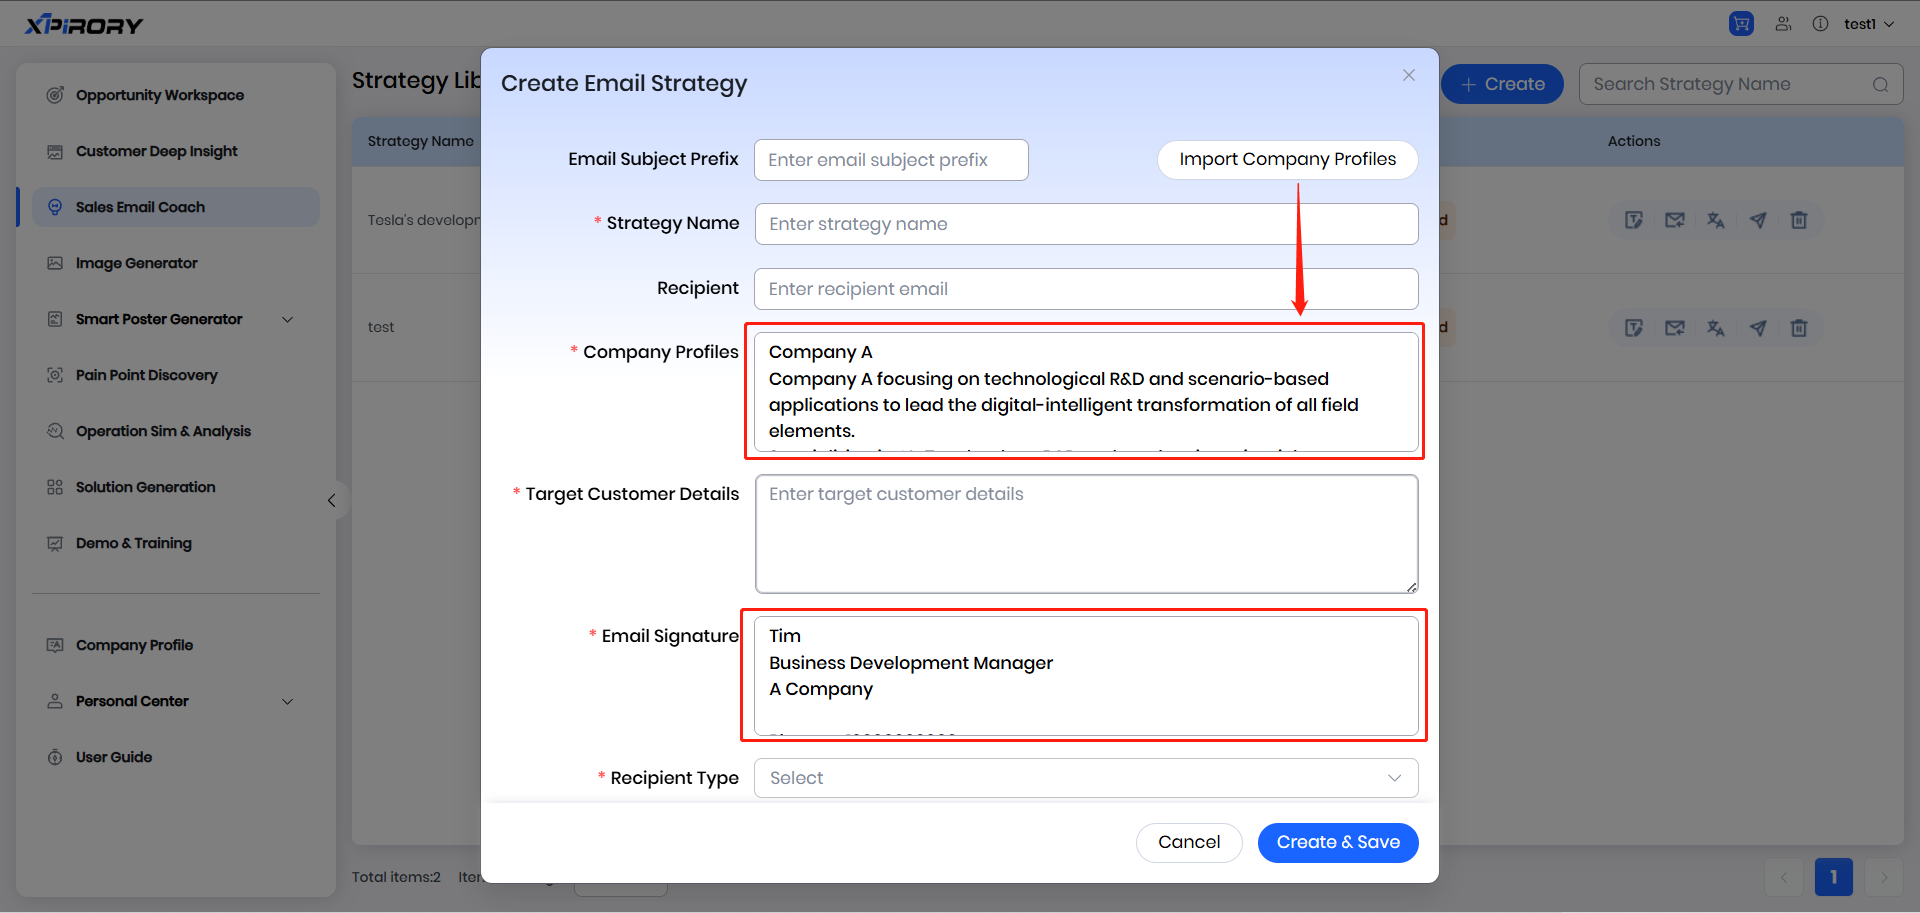Expand the Personal Center menu
This screenshot has width=1920, height=913.
tap(288, 701)
